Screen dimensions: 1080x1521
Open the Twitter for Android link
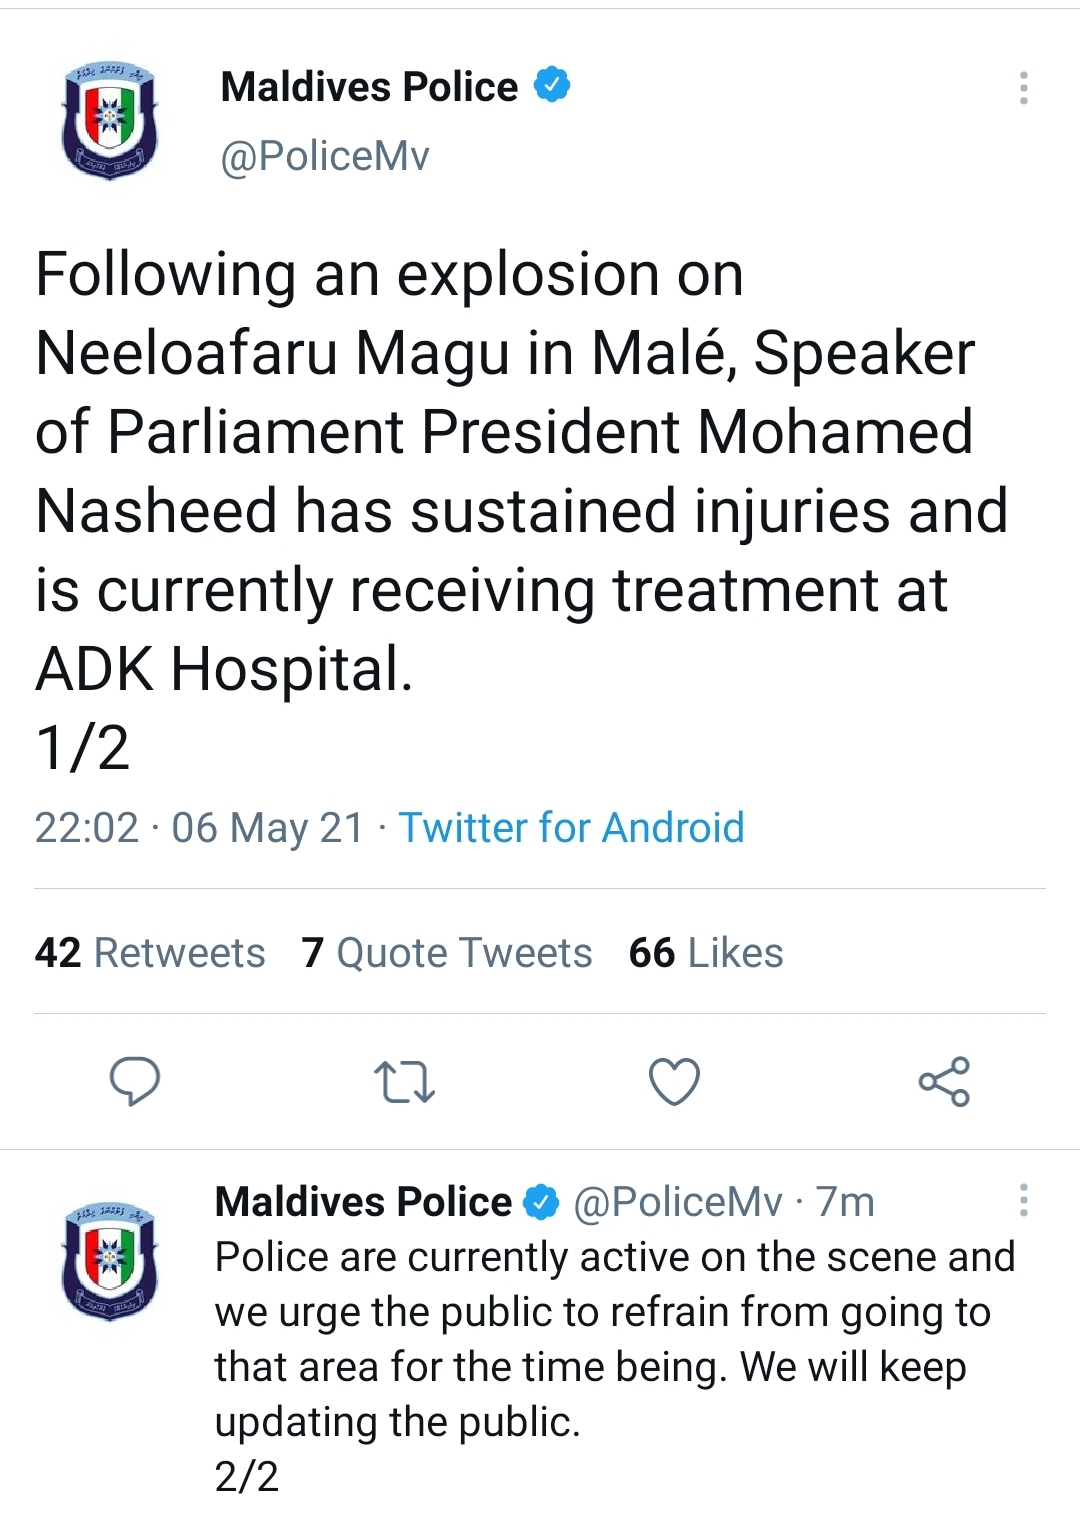(x=571, y=828)
